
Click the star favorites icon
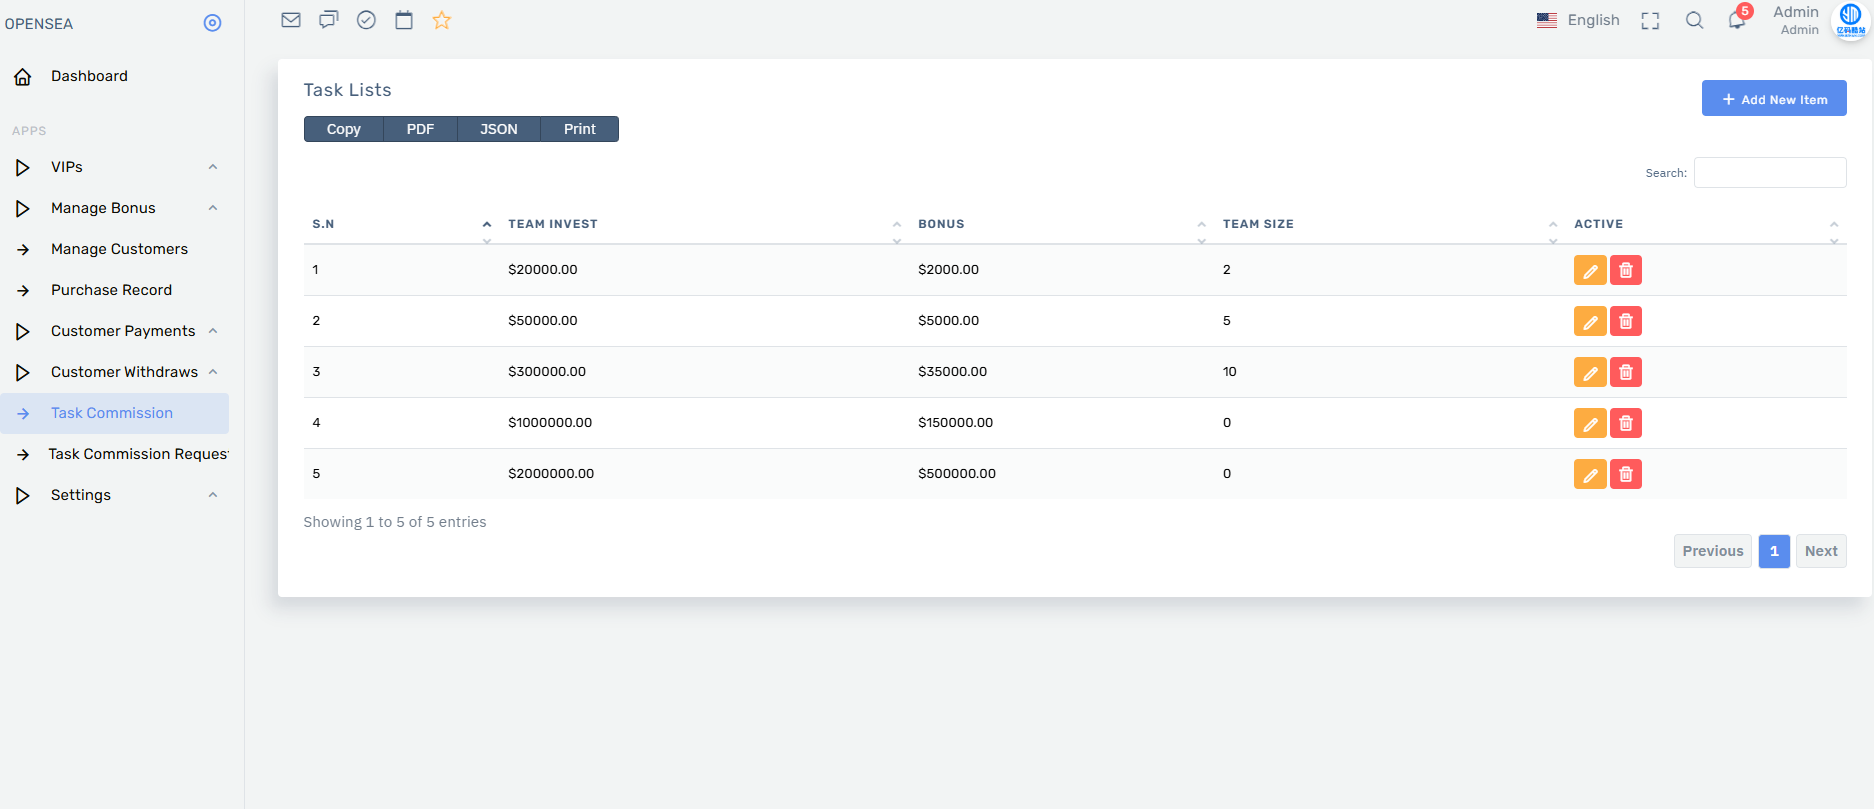(x=442, y=20)
